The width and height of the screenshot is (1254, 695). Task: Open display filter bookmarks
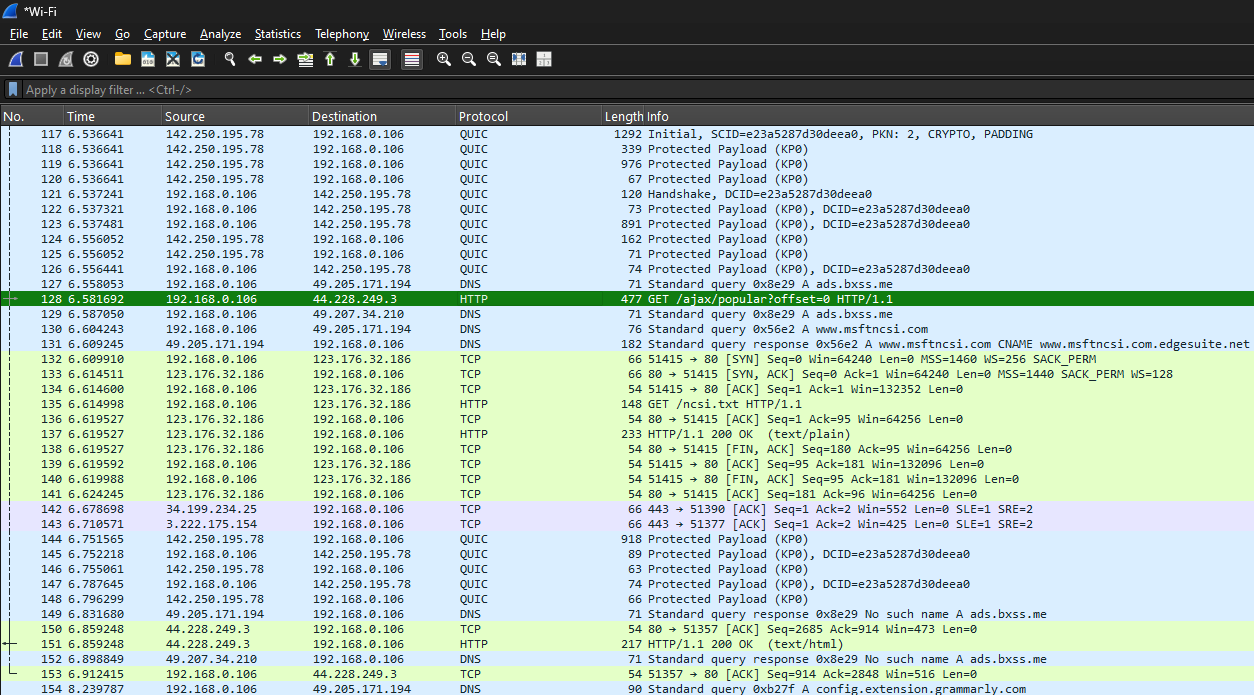[x=13, y=90]
